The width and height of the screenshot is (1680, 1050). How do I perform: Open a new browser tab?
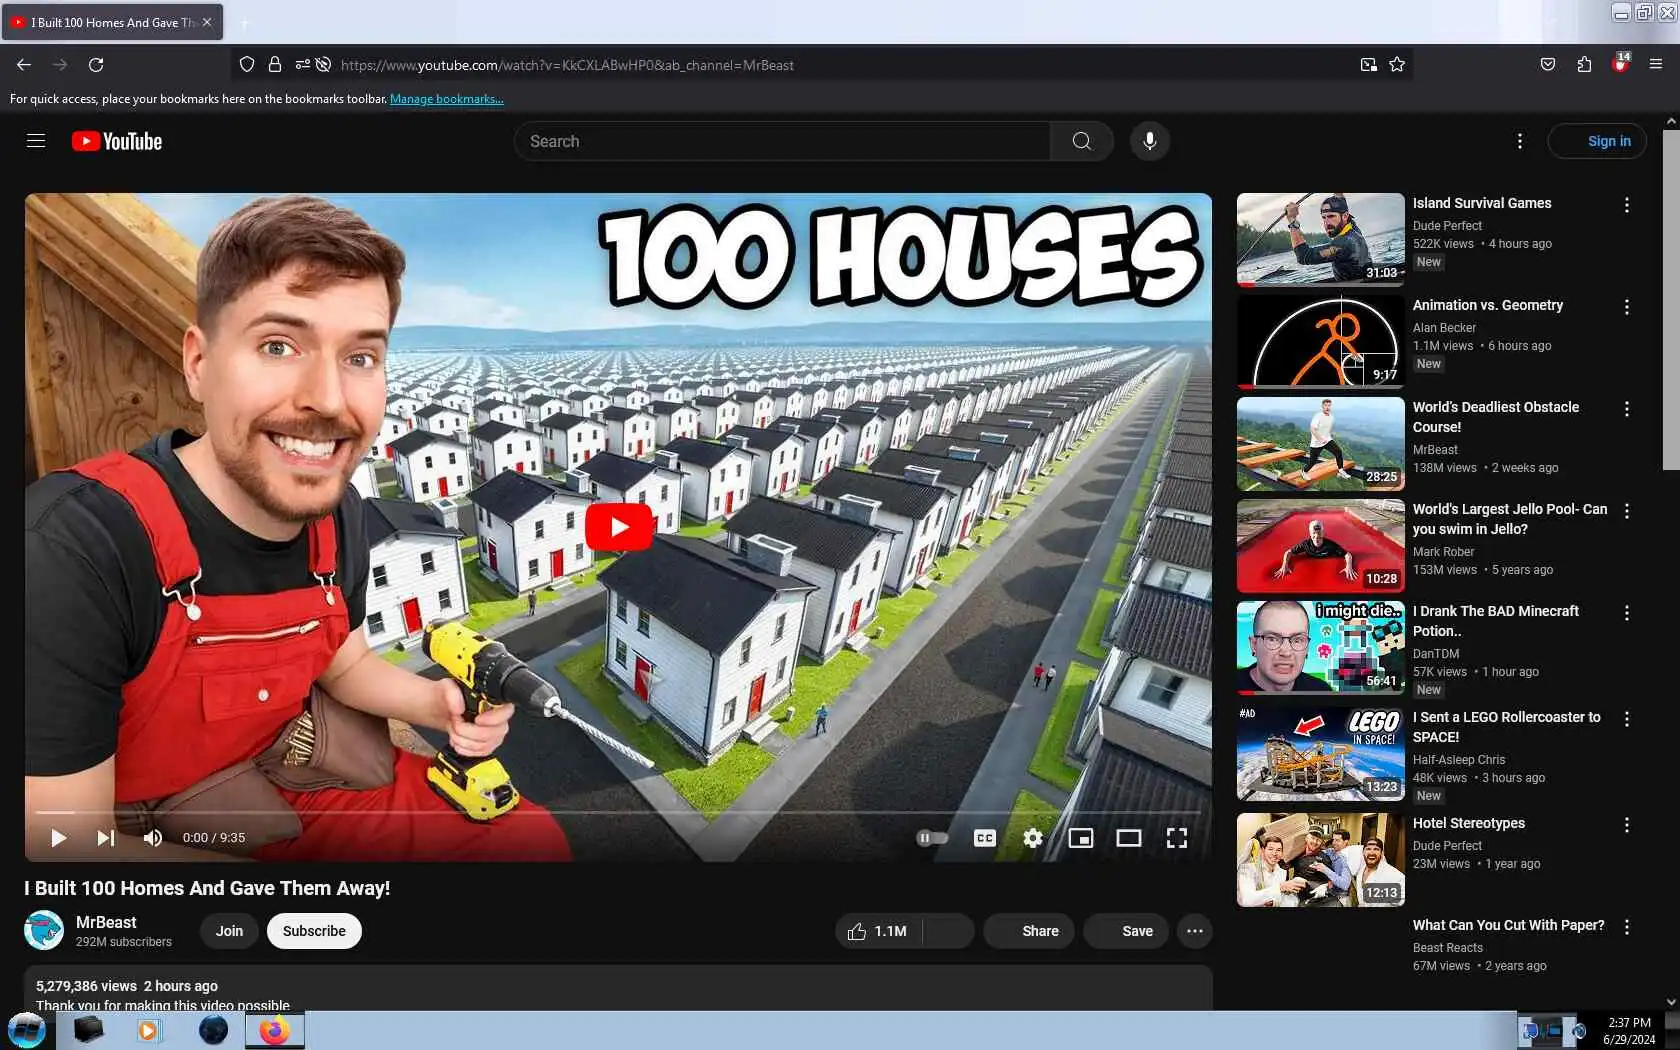click(244, 22)
